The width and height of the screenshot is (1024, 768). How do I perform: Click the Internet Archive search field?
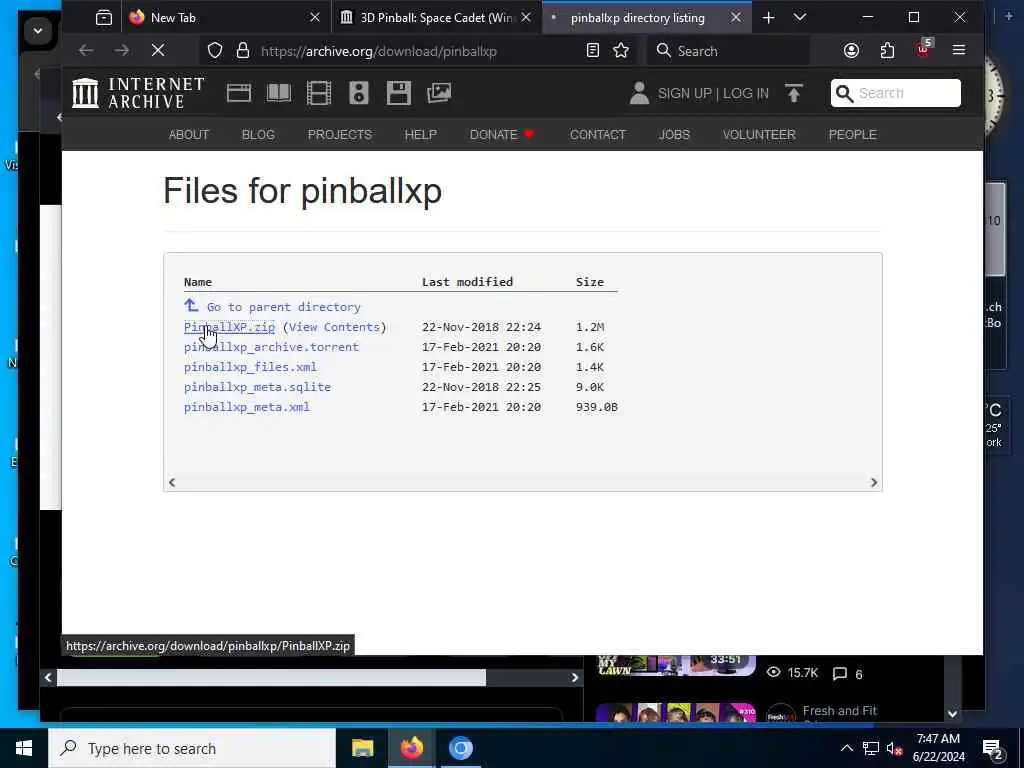point(895,93)
